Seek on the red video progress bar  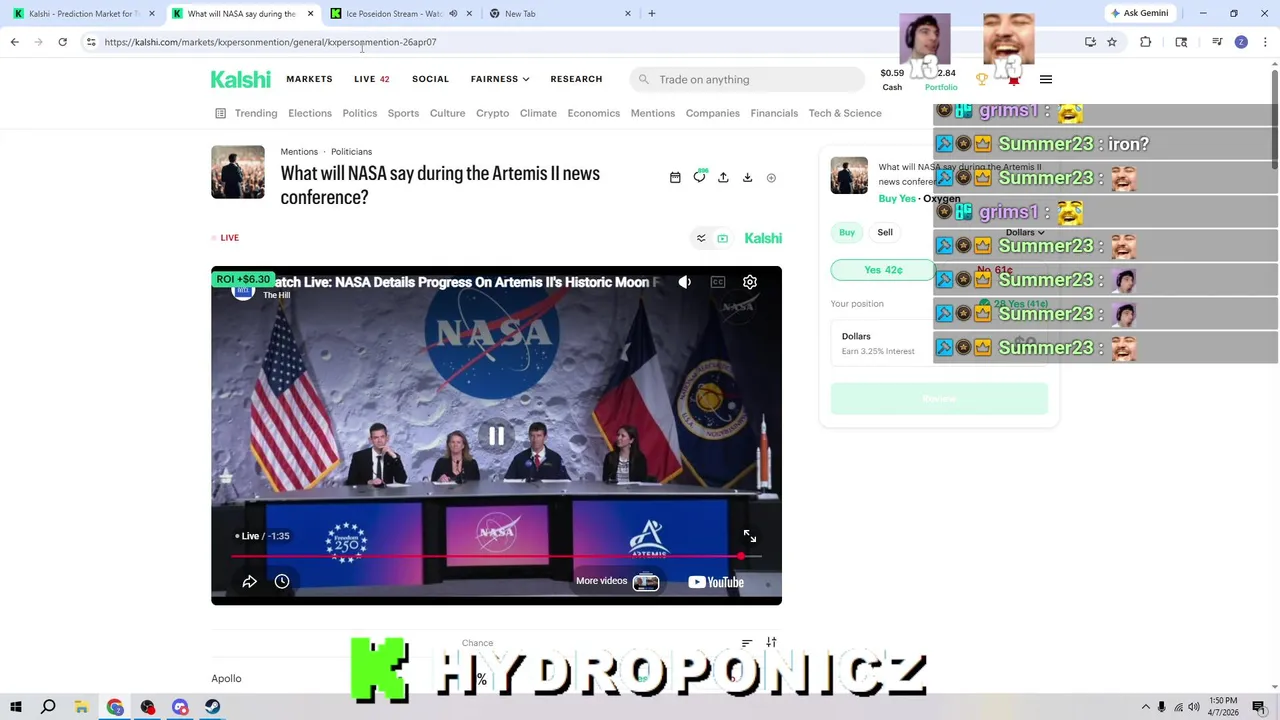[496, 556]
